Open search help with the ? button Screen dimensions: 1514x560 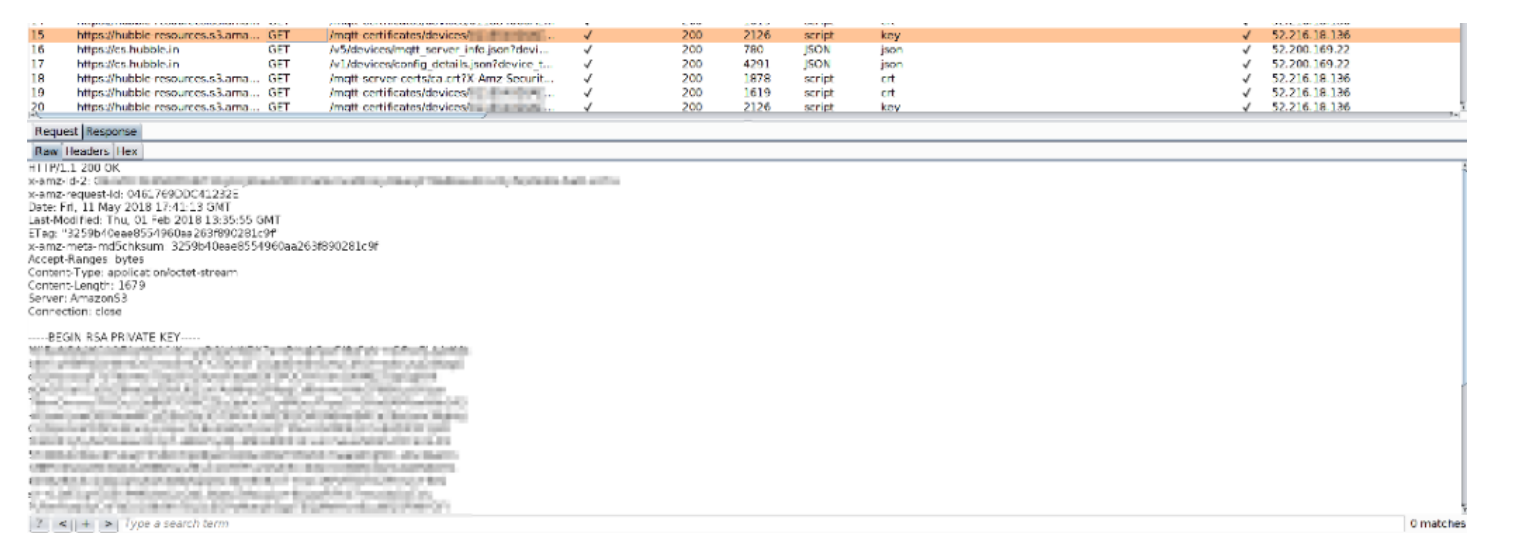click(39, 524)
